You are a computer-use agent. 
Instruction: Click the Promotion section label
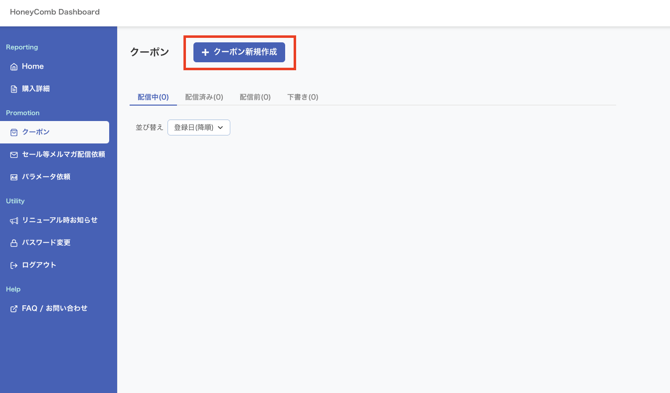(23, 113)
